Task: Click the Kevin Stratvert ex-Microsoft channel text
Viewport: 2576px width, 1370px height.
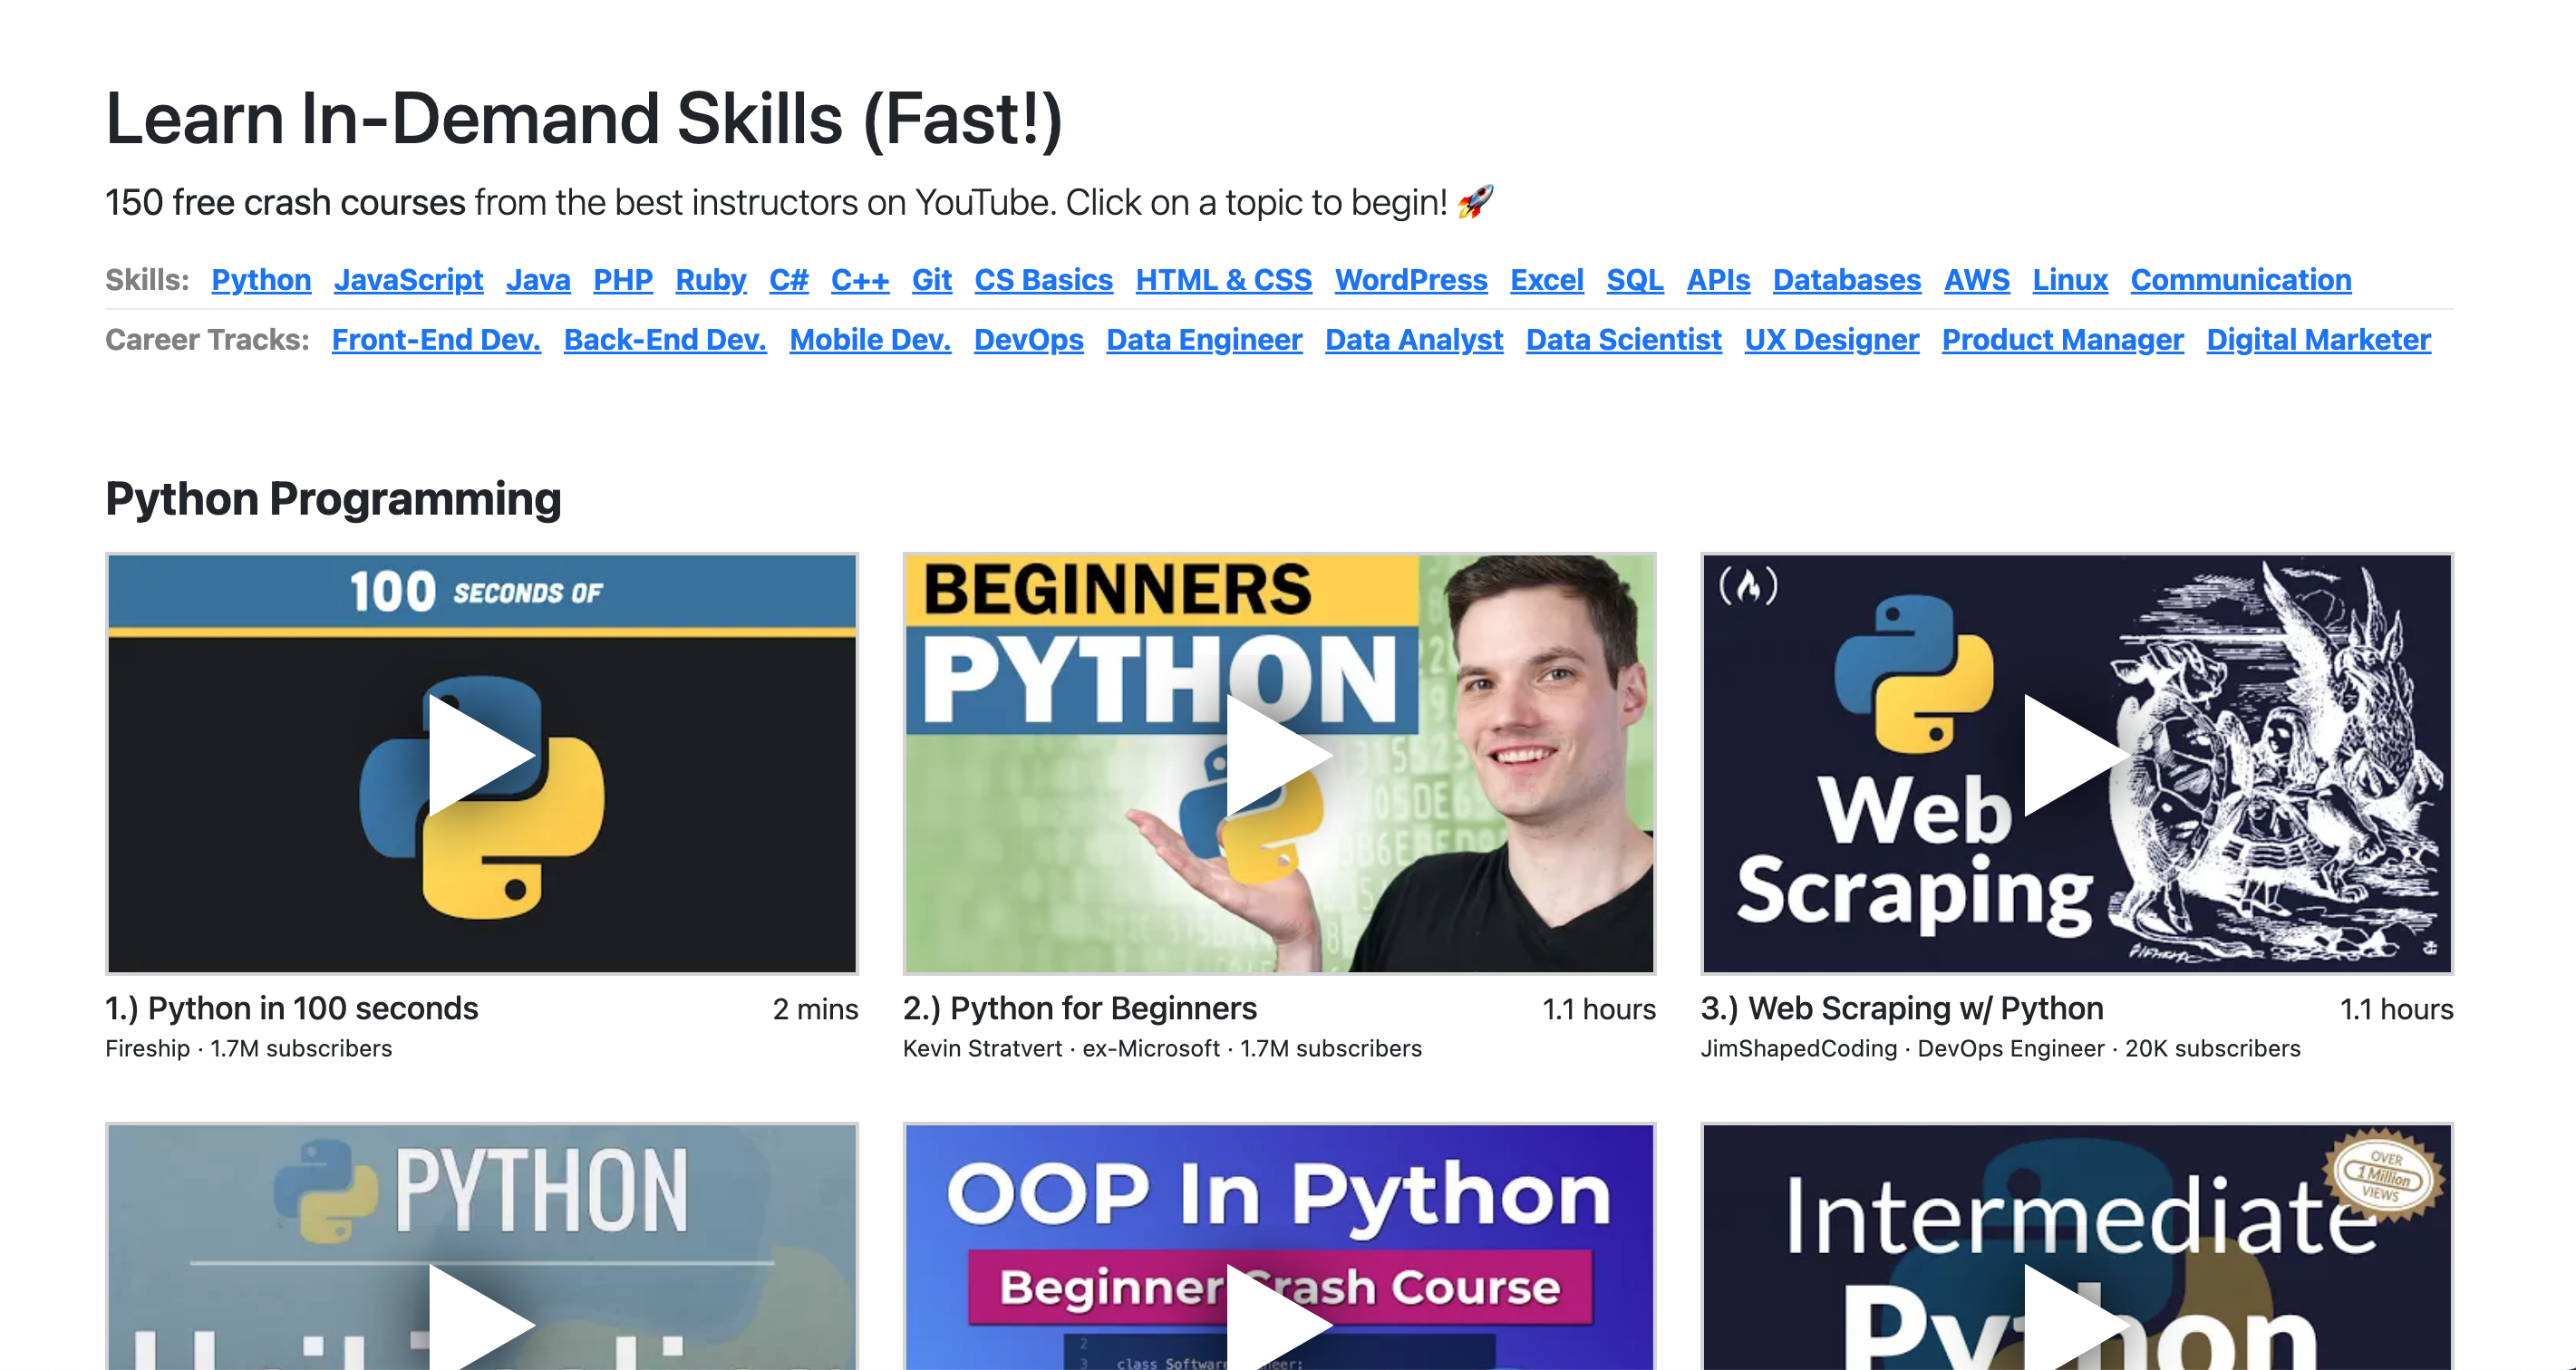Action: click(1162, 1048)
